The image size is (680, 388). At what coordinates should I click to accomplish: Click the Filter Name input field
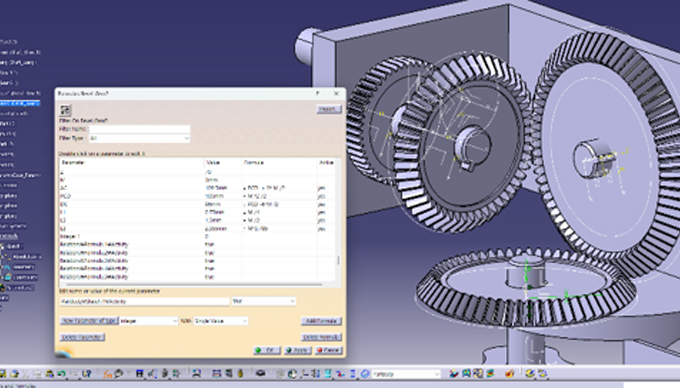click(x=139, y=129)
